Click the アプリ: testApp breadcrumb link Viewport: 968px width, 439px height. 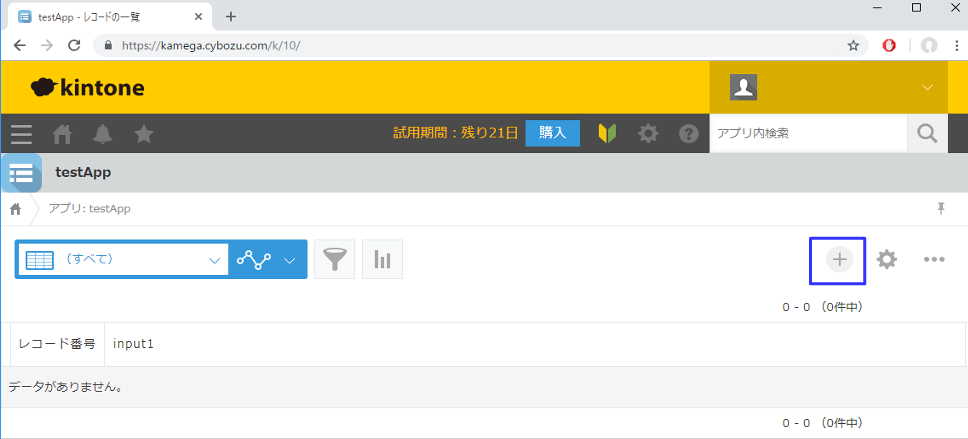coord(90,209)
